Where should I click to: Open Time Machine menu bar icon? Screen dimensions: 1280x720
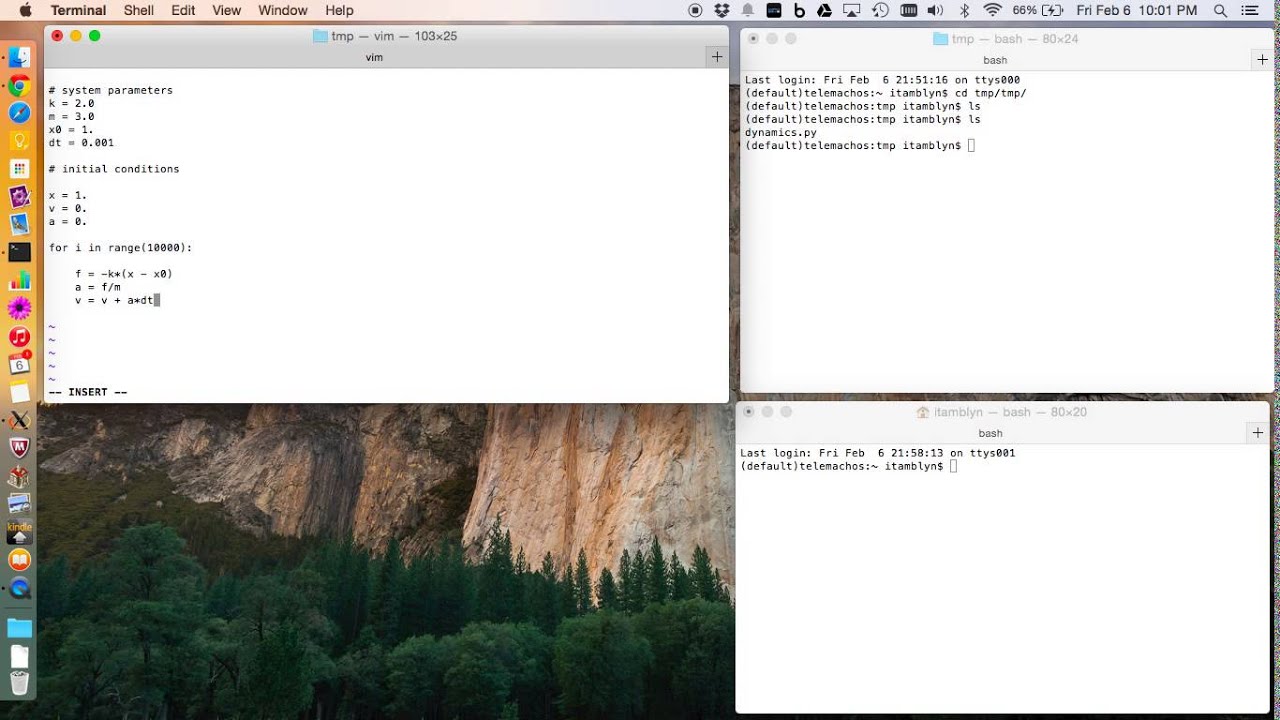click(x=880, y=10)
